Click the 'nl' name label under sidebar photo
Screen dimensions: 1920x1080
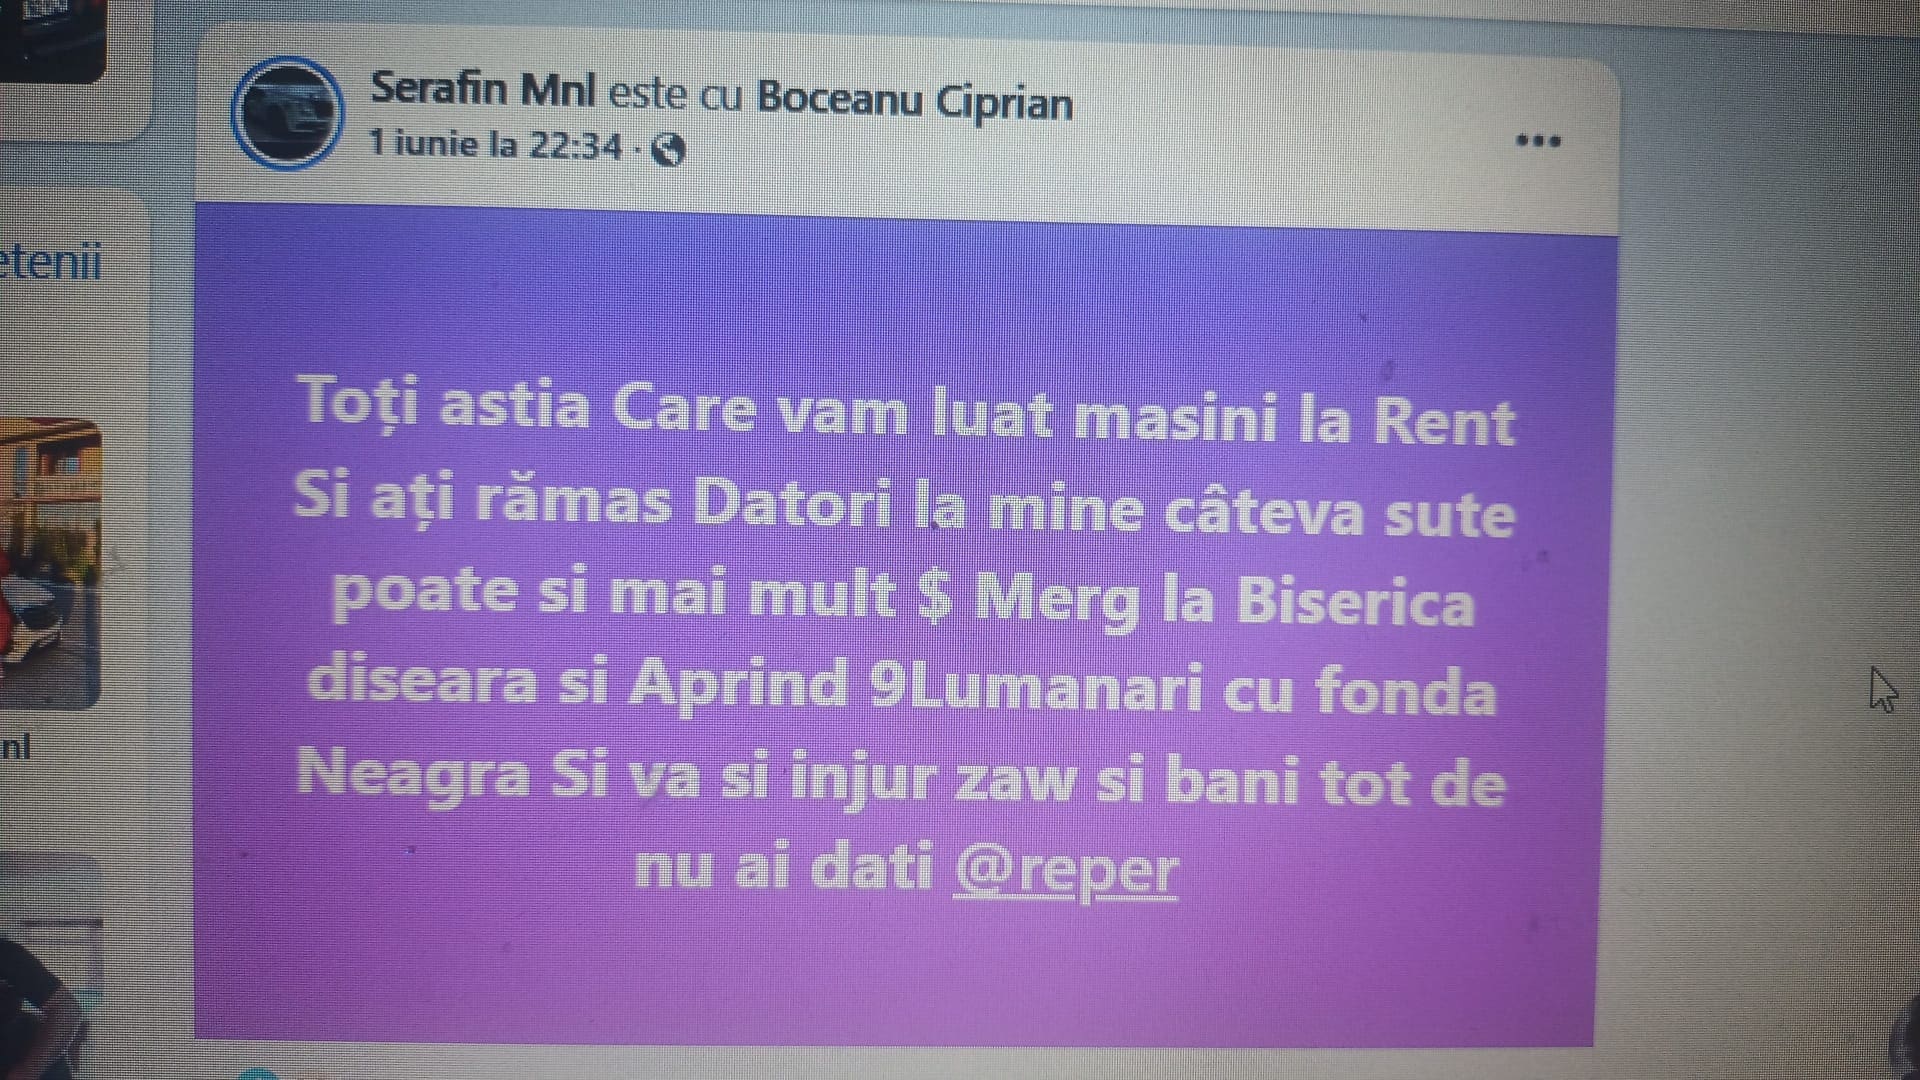tap(16, 746)
